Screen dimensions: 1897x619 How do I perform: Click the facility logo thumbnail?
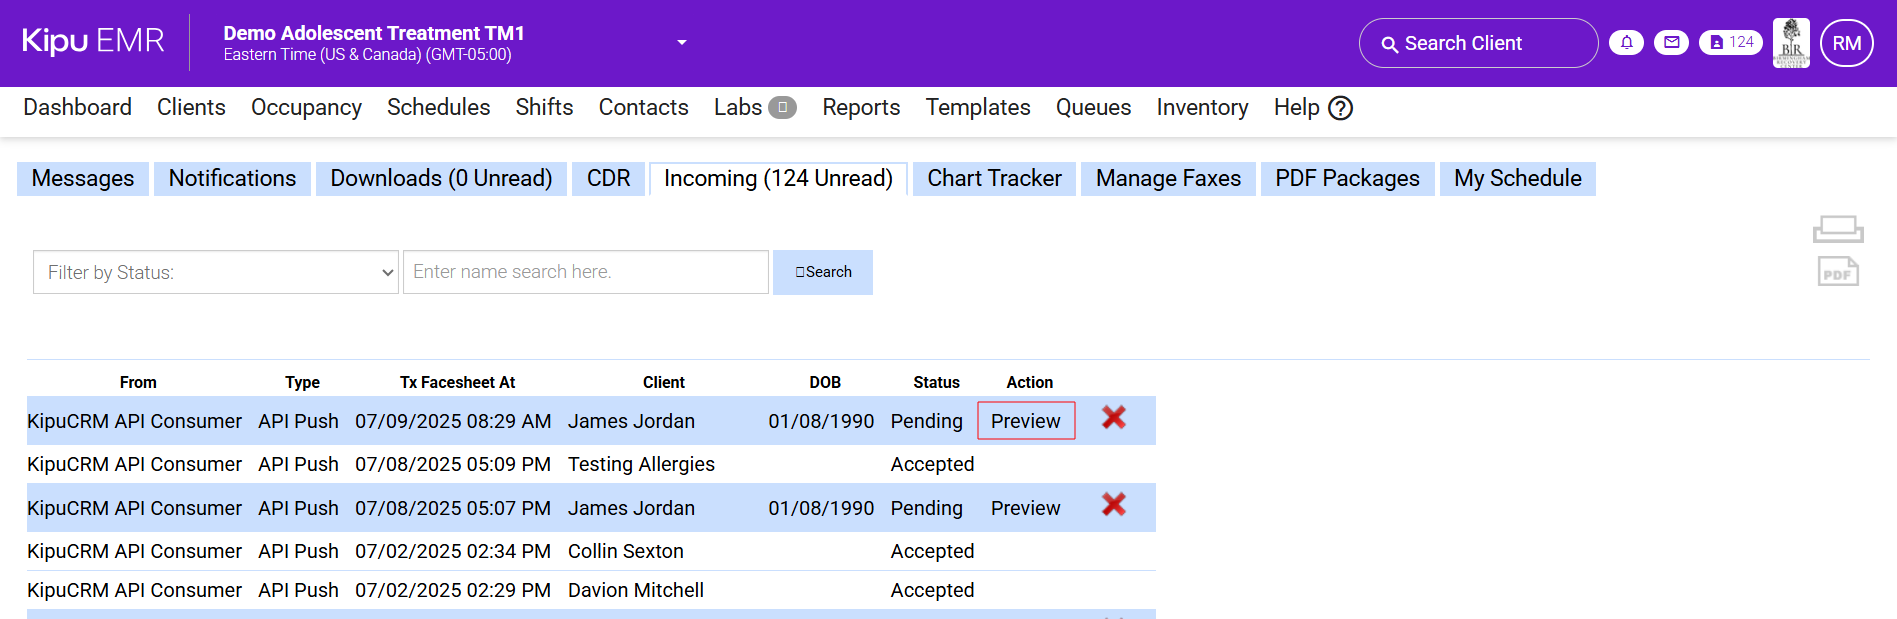(1790, 43)
